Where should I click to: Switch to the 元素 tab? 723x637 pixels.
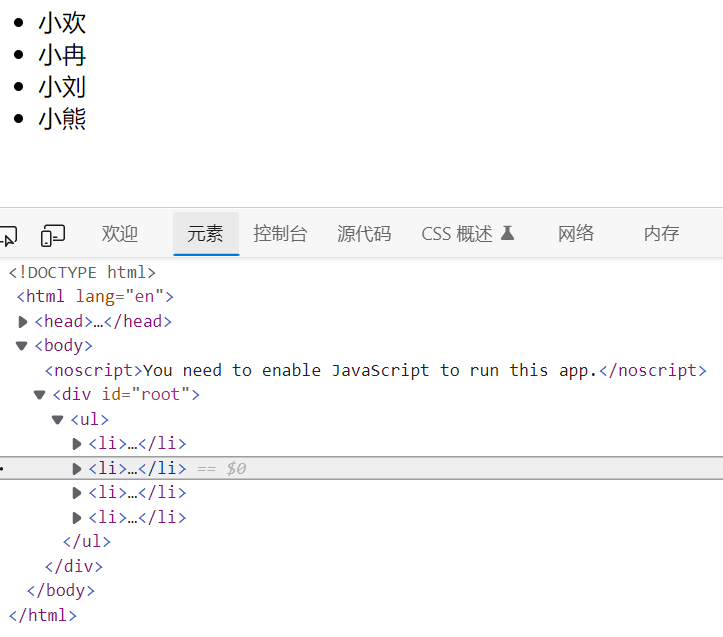point(205,234)
